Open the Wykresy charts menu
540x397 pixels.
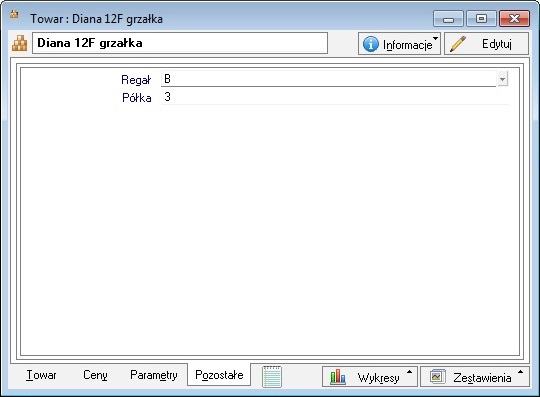[370, 377]
